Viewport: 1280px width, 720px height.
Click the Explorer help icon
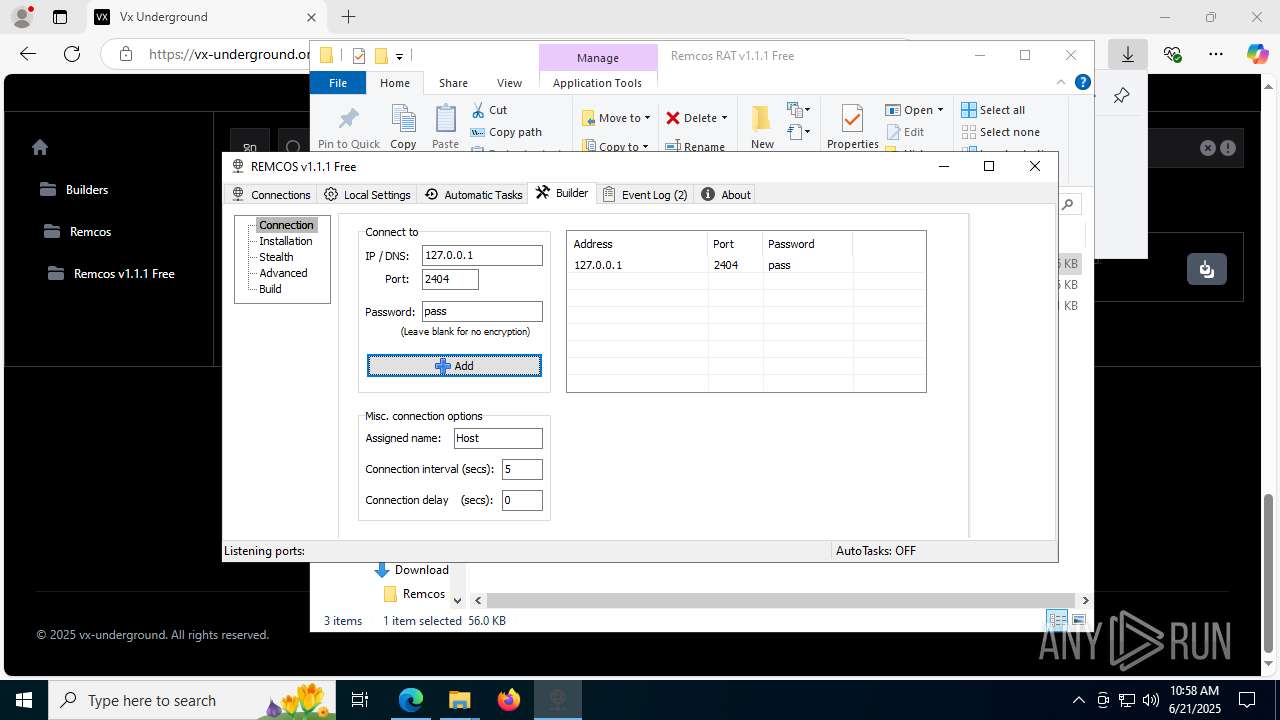(1082, 82)
